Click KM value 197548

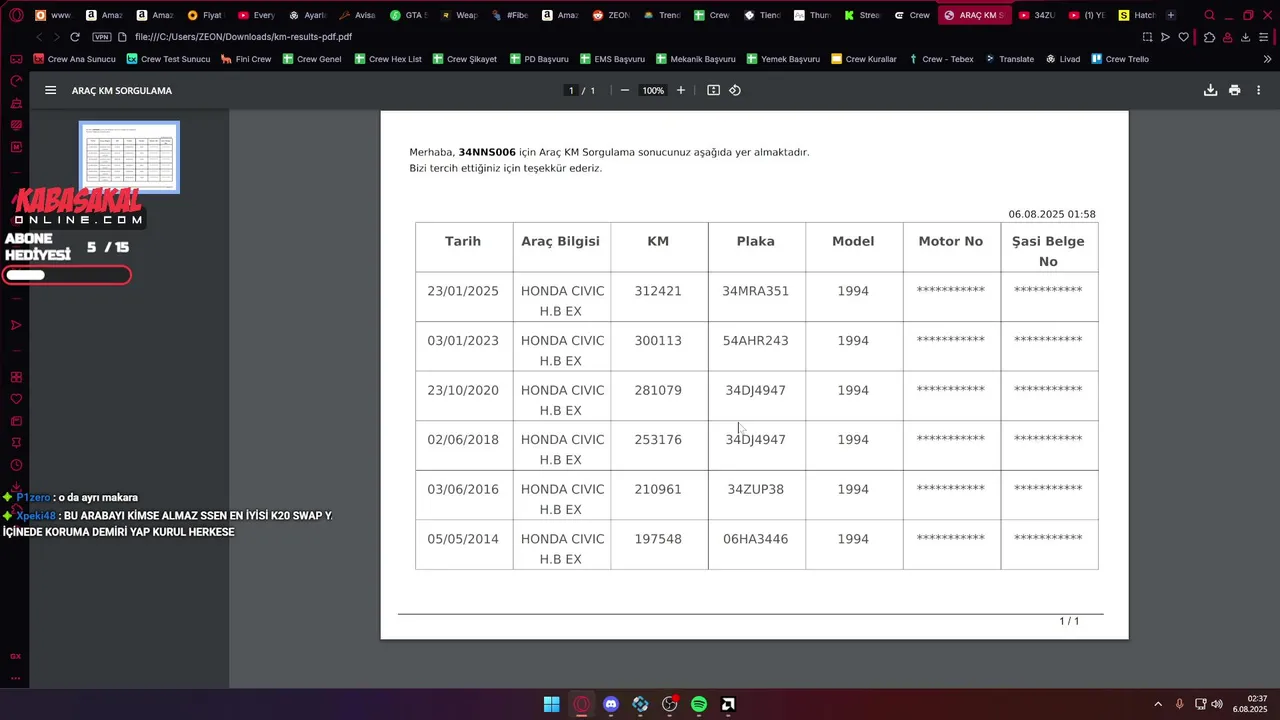tap(658, 539)
